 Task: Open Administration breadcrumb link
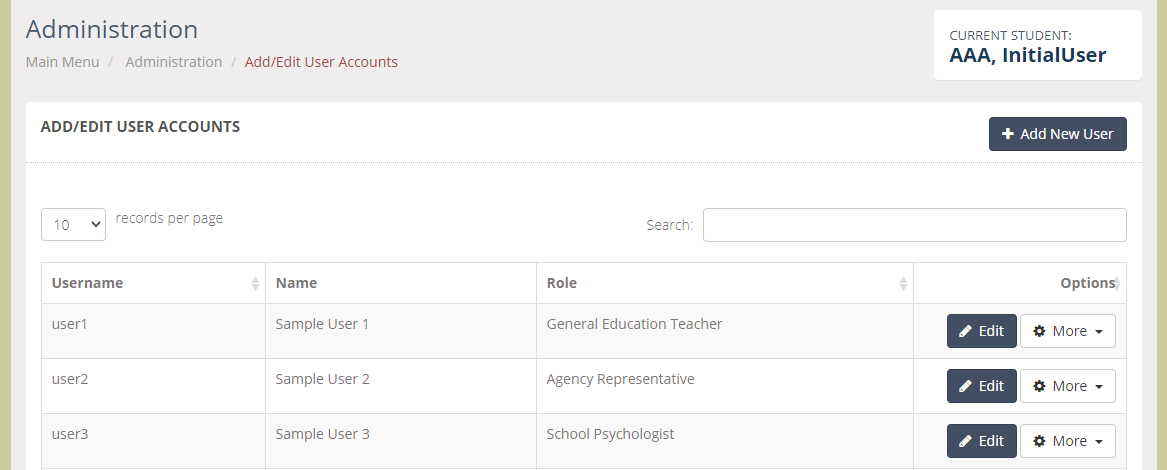coord(173,62)
